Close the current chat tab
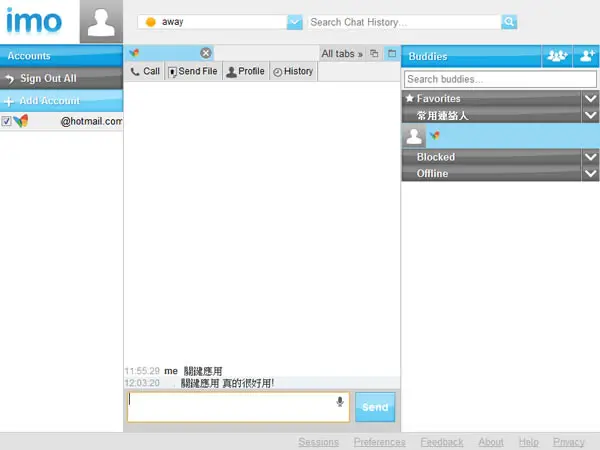 point(206,53)
